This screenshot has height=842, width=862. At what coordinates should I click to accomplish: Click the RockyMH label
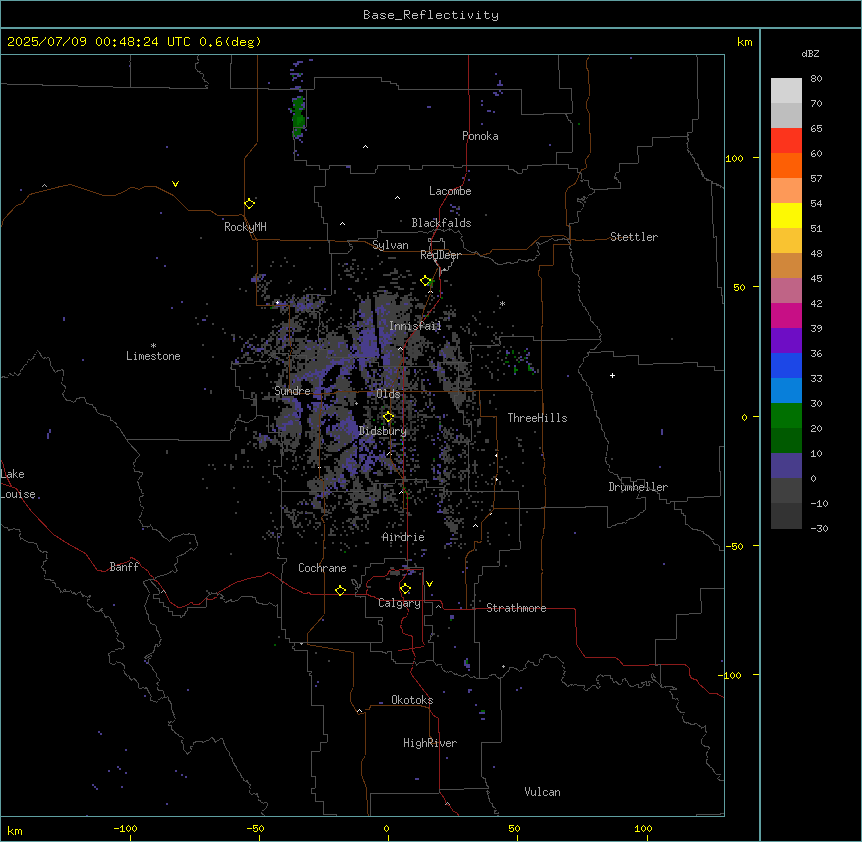pos(245,227)
